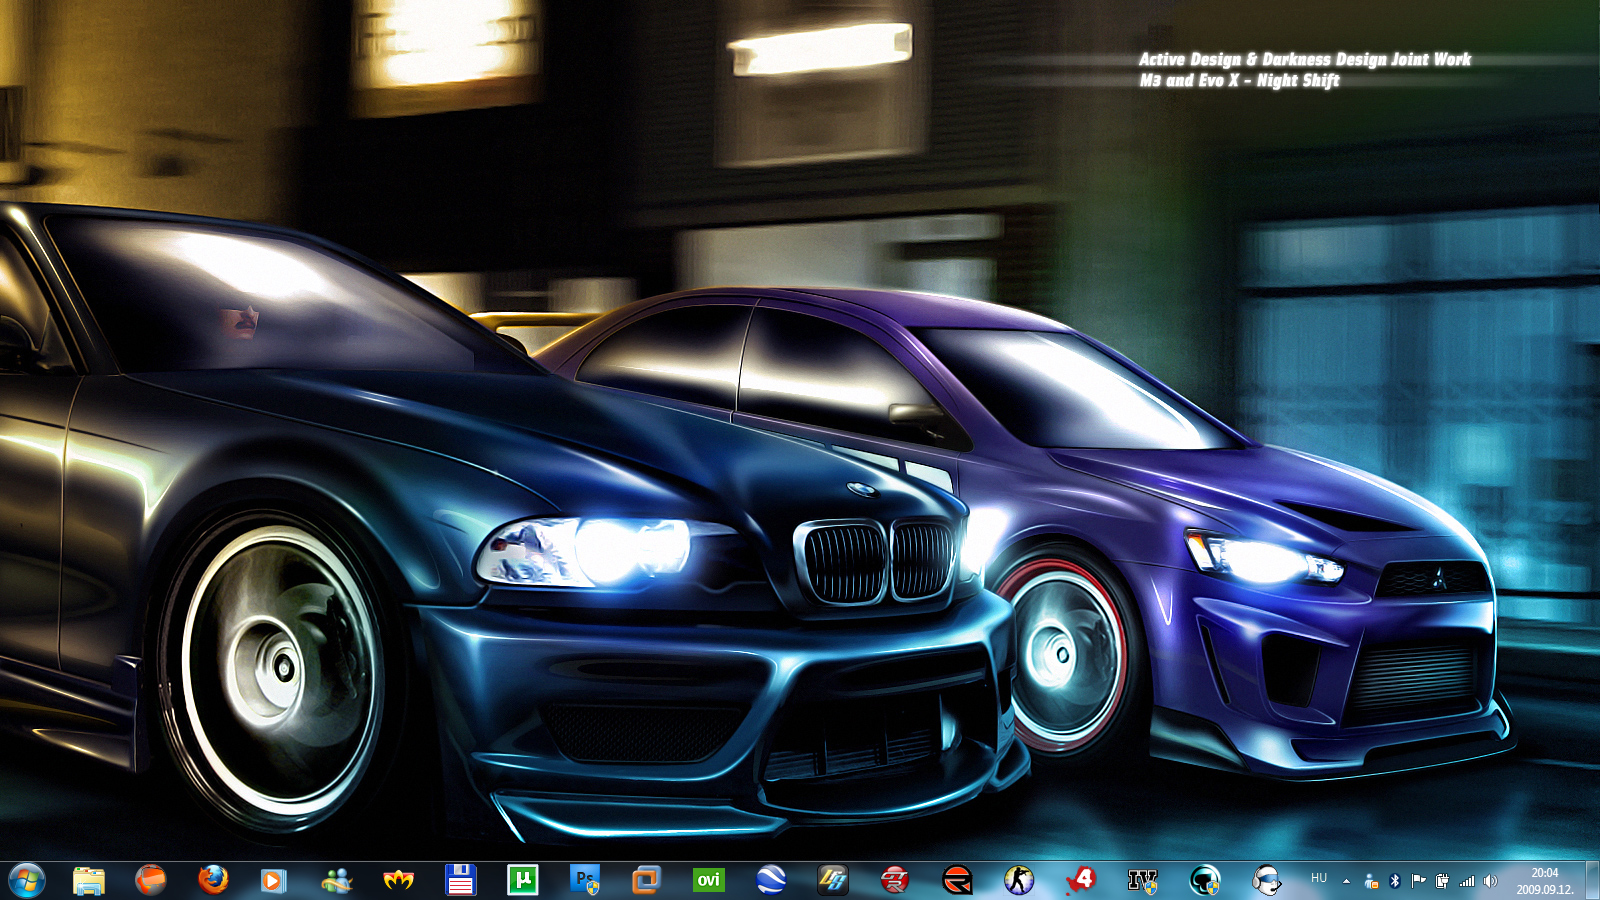Image resolution: width=1600 pixels, height=900 pixels.
Task: Launch the Ventrilo headset icon
Action: click(1267, 880)
